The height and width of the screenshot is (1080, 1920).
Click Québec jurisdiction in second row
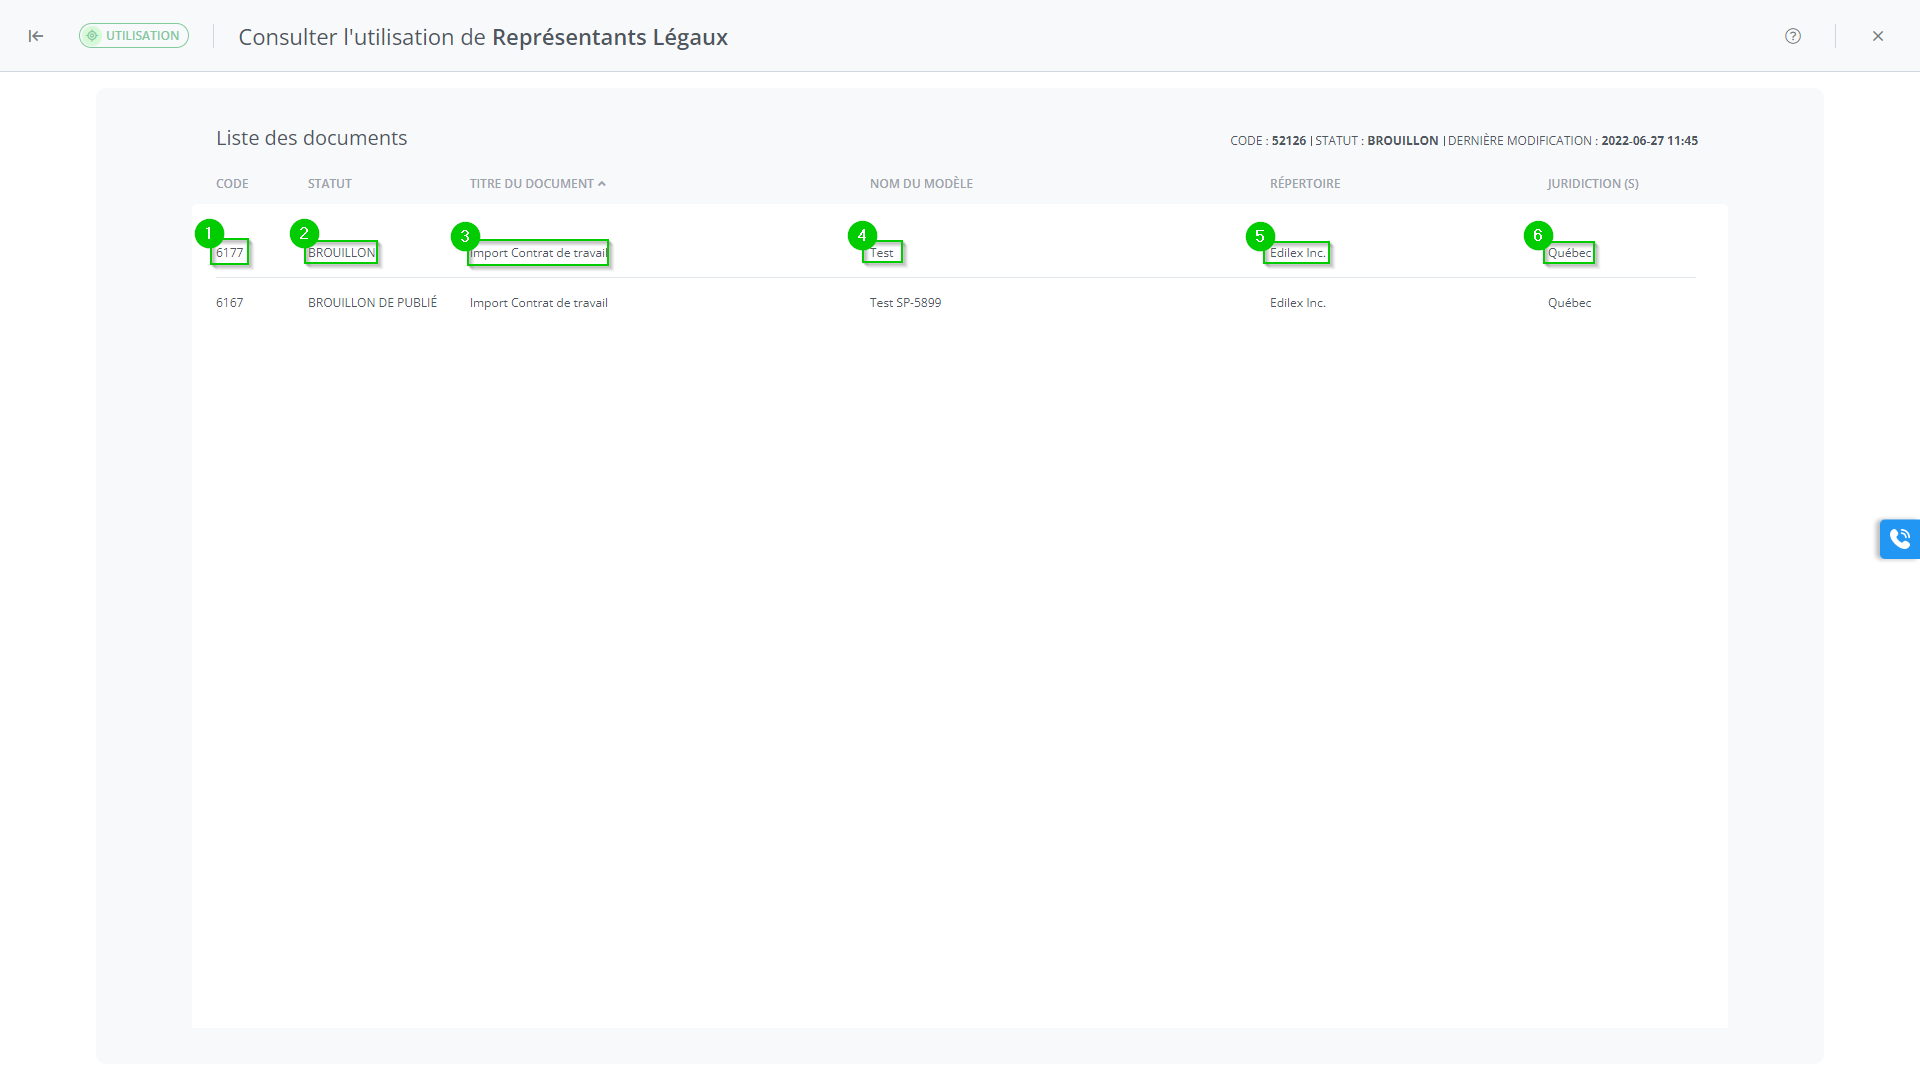[x=1569, y=303]
